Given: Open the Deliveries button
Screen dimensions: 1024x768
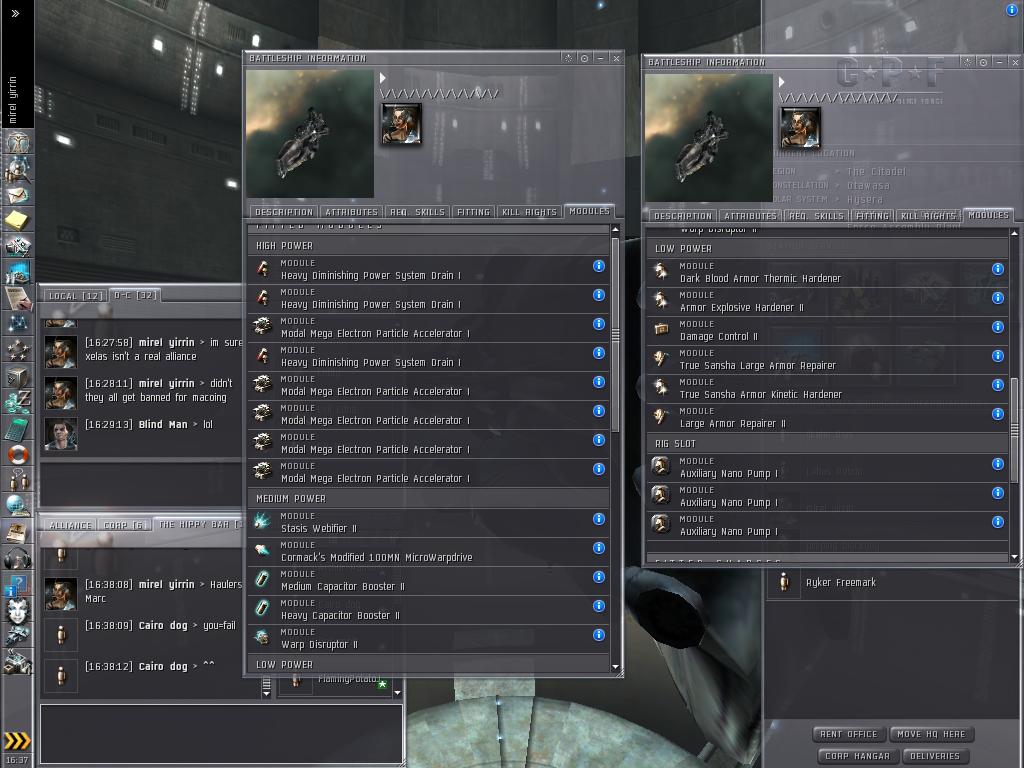Looking at the screenshot, I should coord(935,756).
